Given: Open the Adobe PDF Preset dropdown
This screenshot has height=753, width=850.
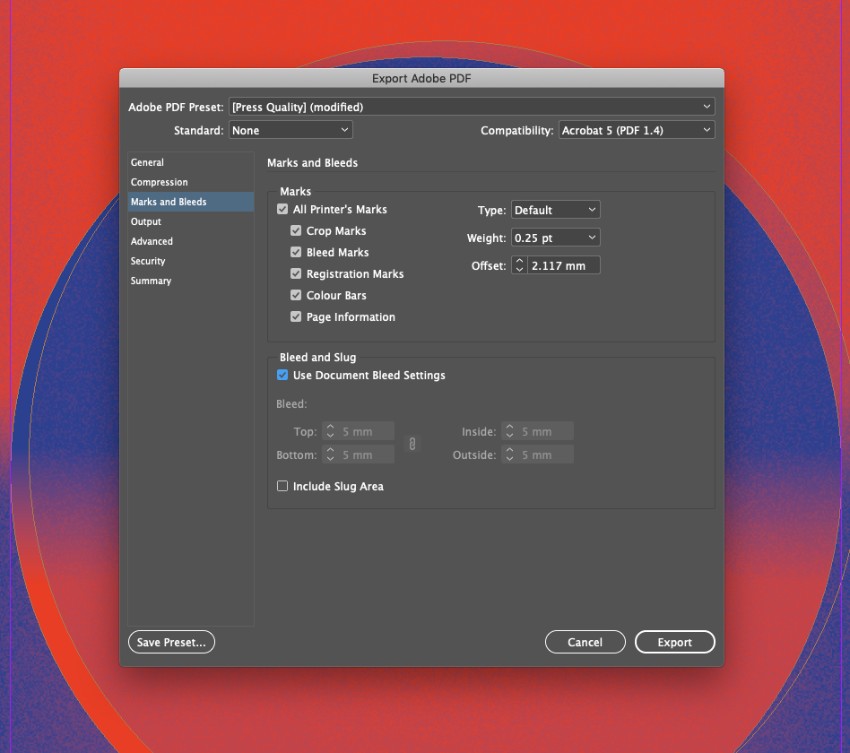Looking at the screenshot, I should pos(472,107).
